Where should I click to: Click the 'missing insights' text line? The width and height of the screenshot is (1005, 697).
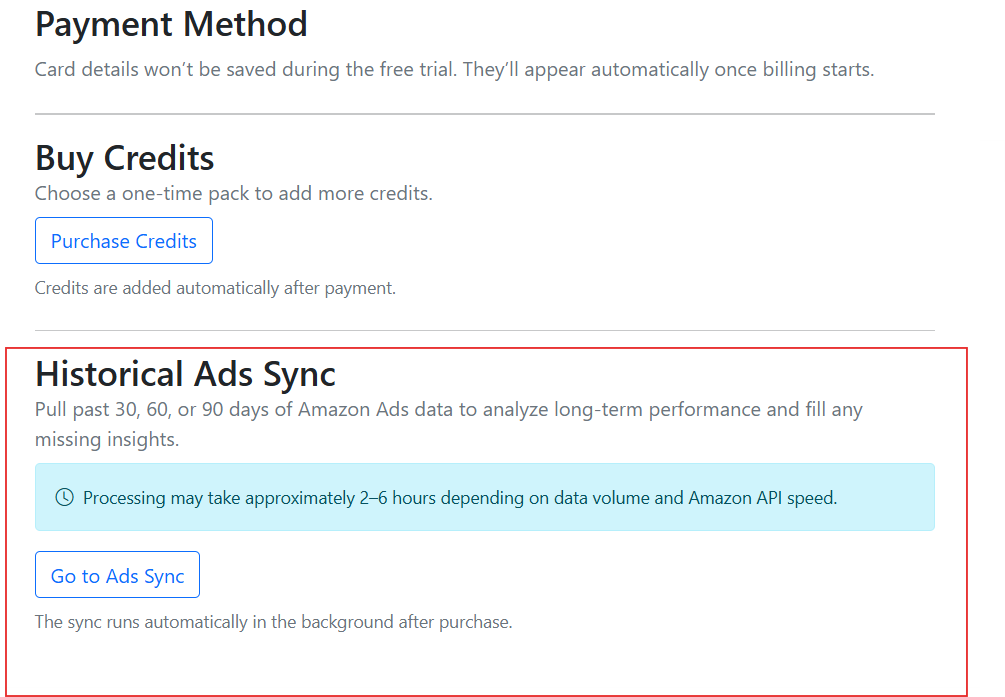107,440
